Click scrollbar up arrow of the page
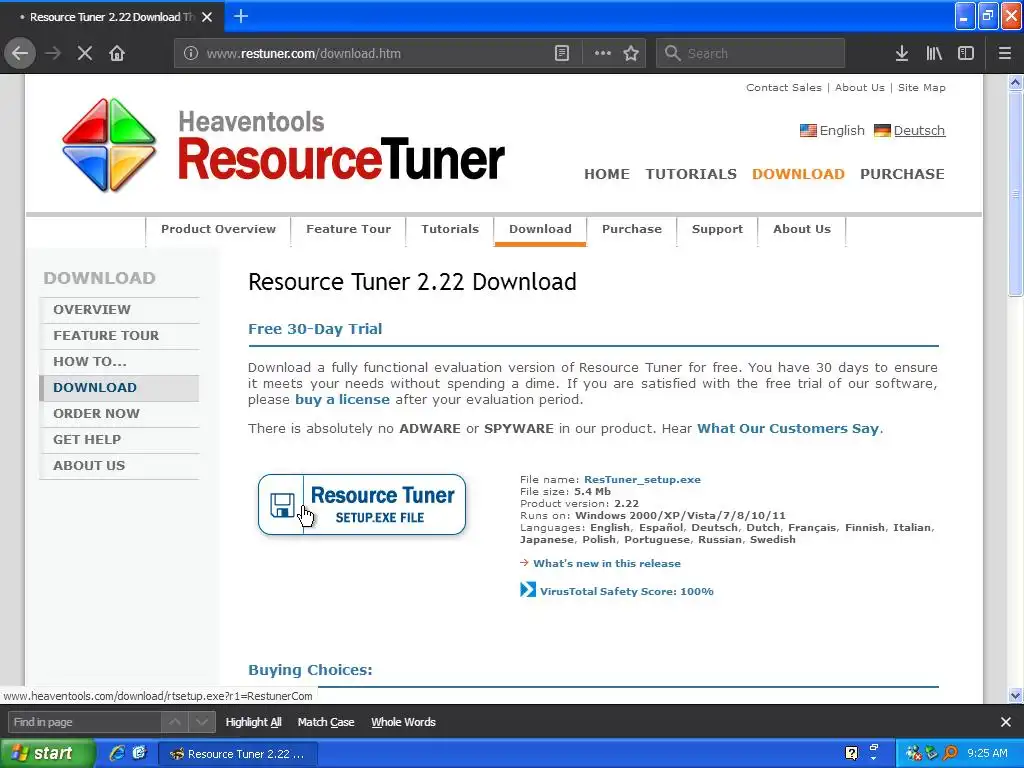Screen dimensions: 1024x768 [1015, 82]
